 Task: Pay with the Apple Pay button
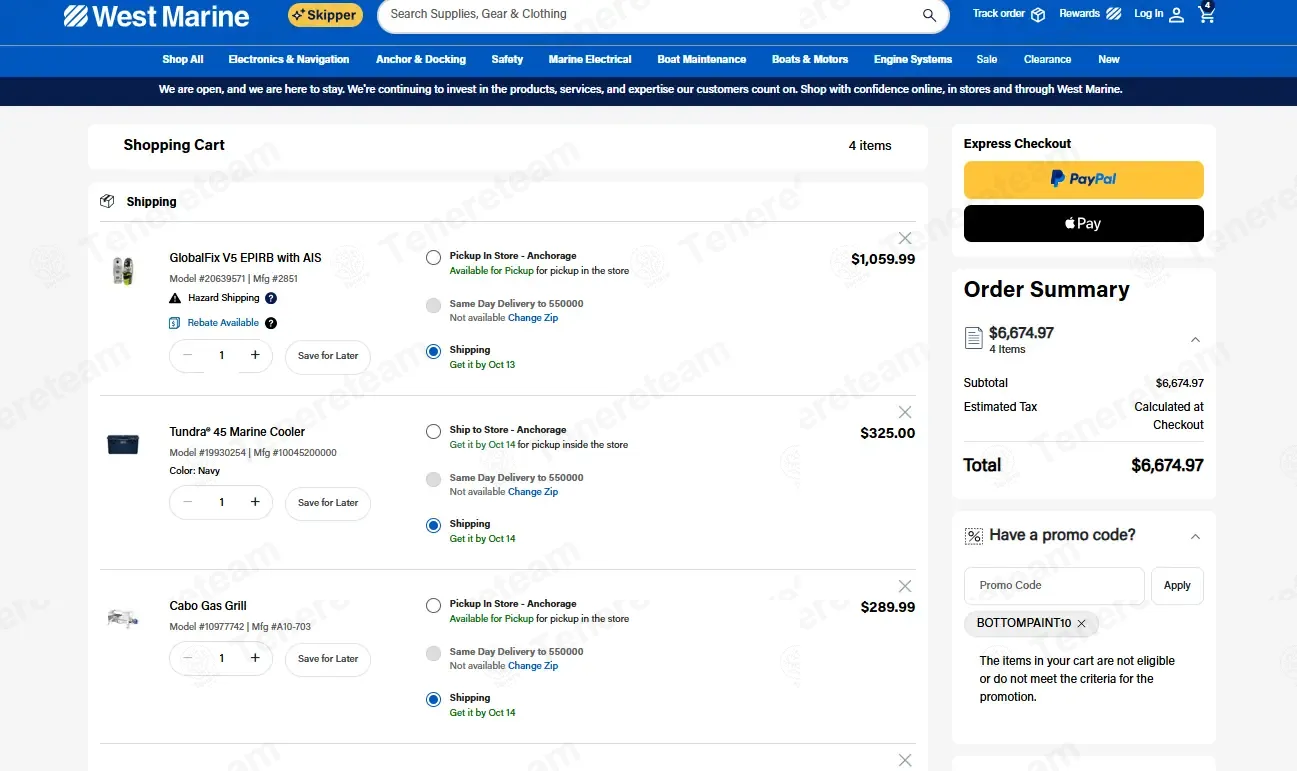(1083, 224)
